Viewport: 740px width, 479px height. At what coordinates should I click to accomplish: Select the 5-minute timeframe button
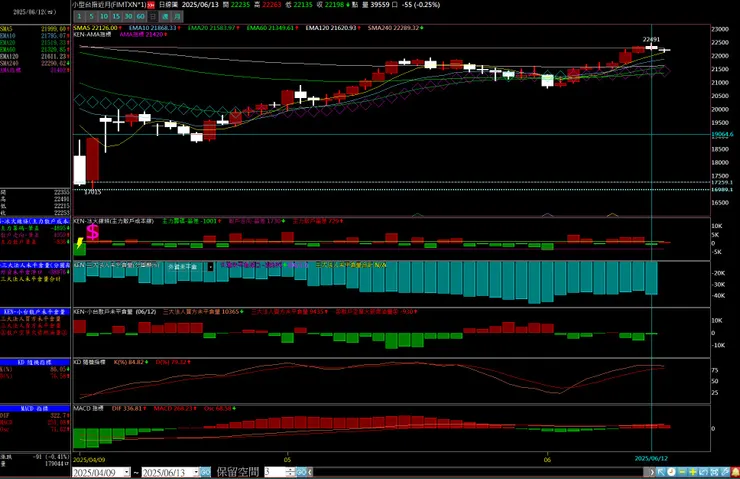(x=92, y=17)
